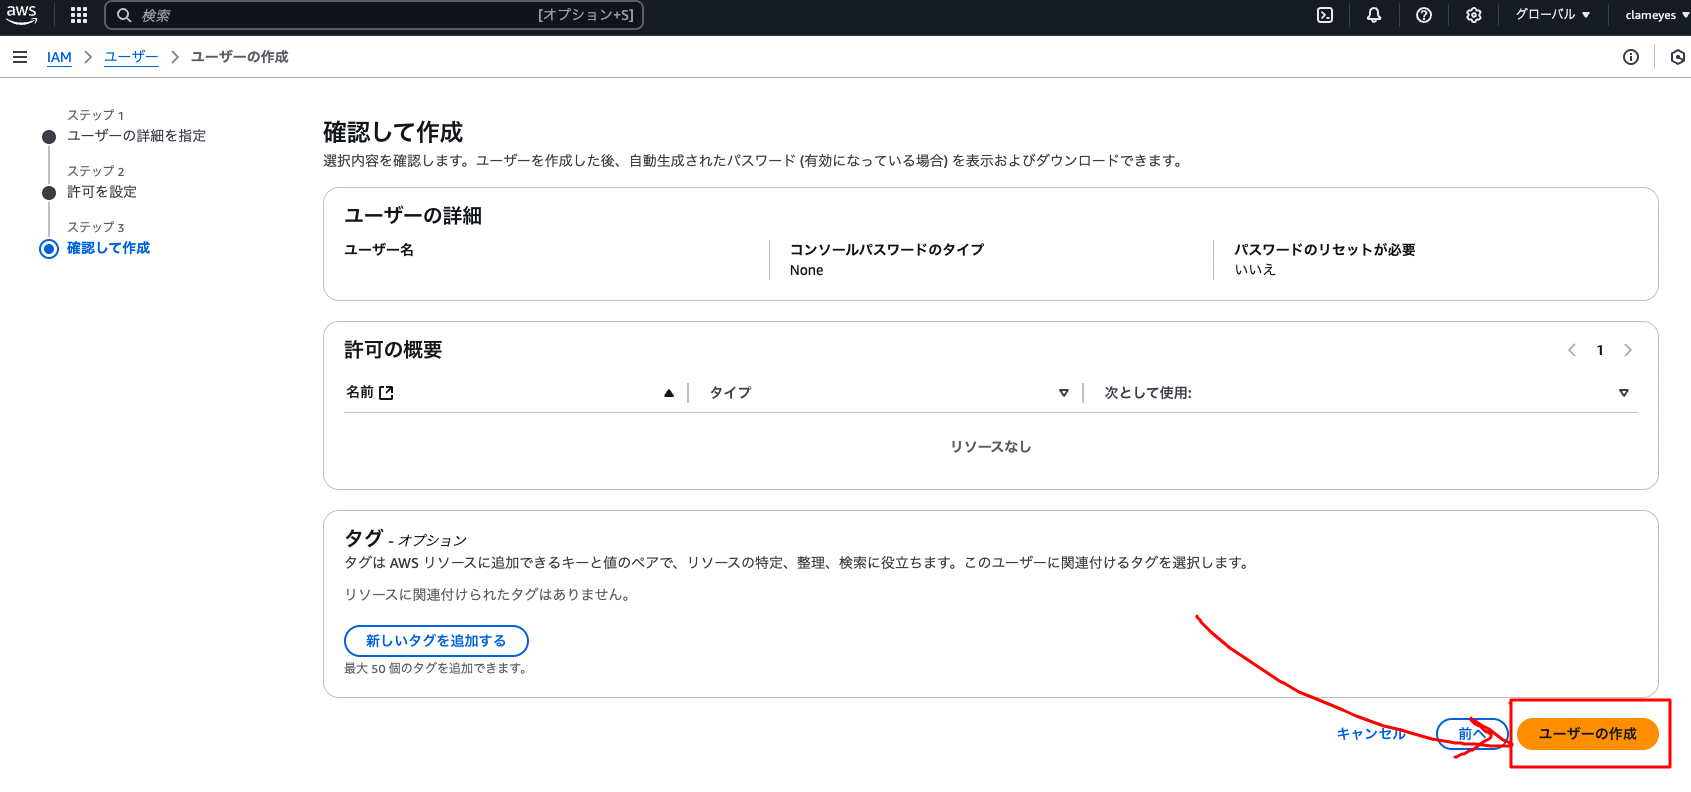Click the いいえ reset value
Screen dimensions: 1691x792
pyautogui.click(x=1255, y=270)
